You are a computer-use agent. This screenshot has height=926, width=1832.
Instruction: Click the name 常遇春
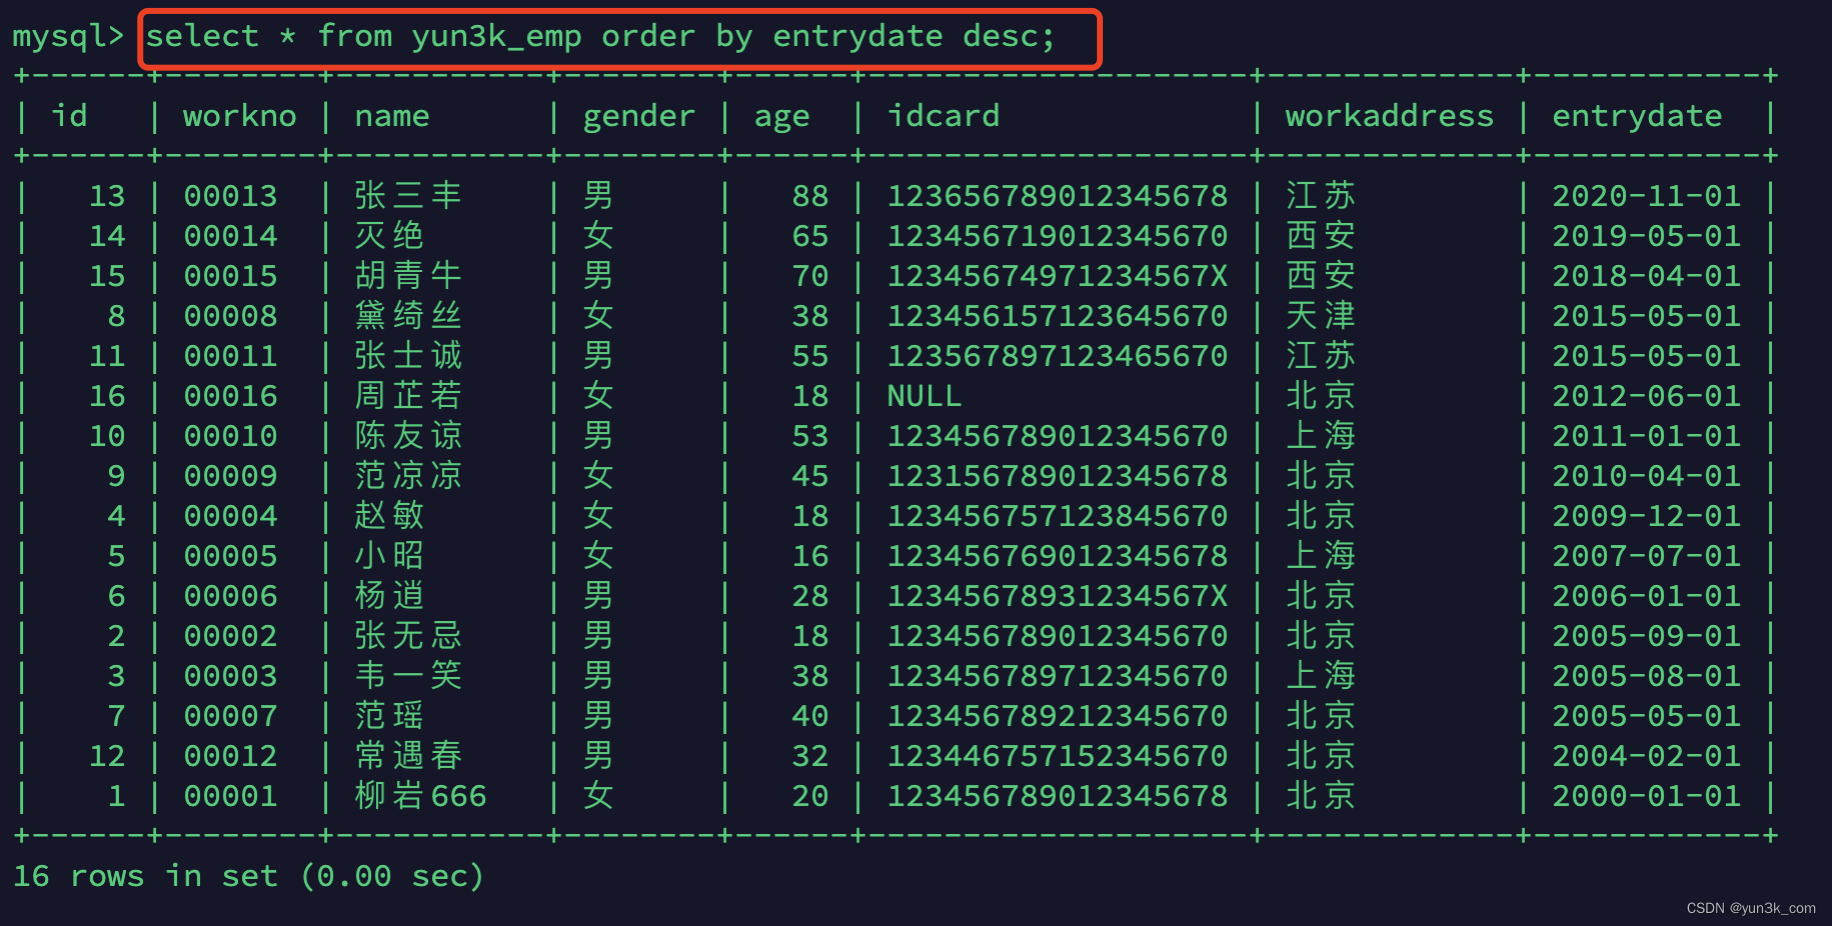coord(408,756)
